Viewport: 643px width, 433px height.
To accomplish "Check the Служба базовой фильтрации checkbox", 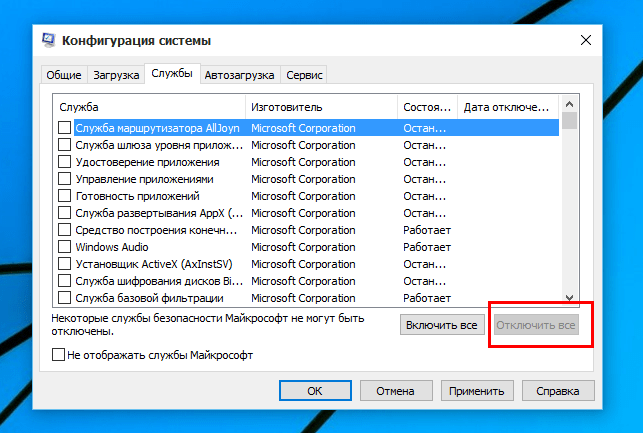I will click(64, 298).
